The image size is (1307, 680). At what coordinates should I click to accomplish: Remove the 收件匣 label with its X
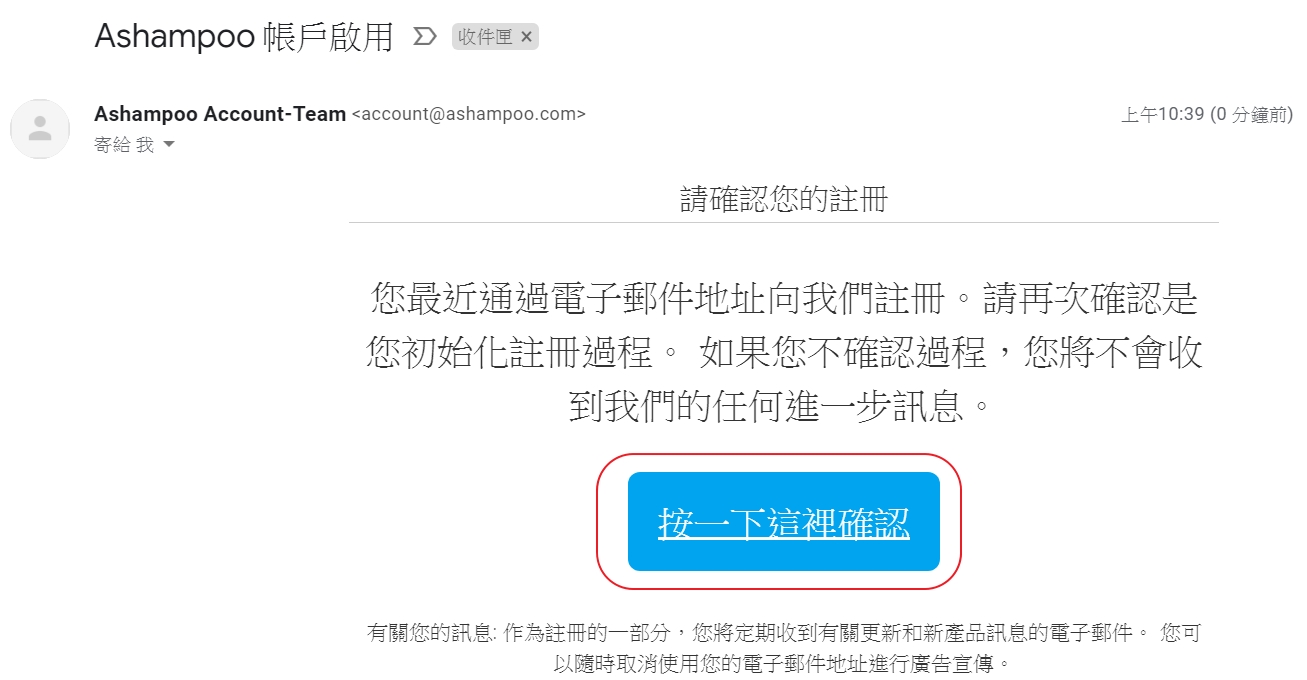[x=526, y=37]
